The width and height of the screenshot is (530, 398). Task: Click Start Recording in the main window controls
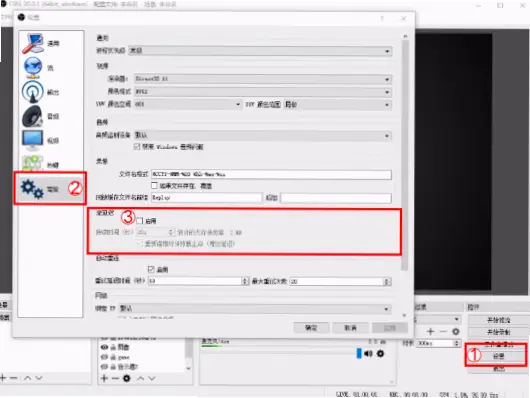click(x=498, y=332)
